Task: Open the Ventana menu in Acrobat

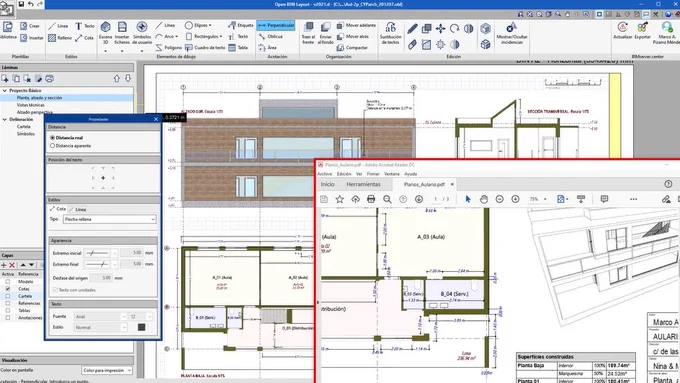Action: (392, 174)
